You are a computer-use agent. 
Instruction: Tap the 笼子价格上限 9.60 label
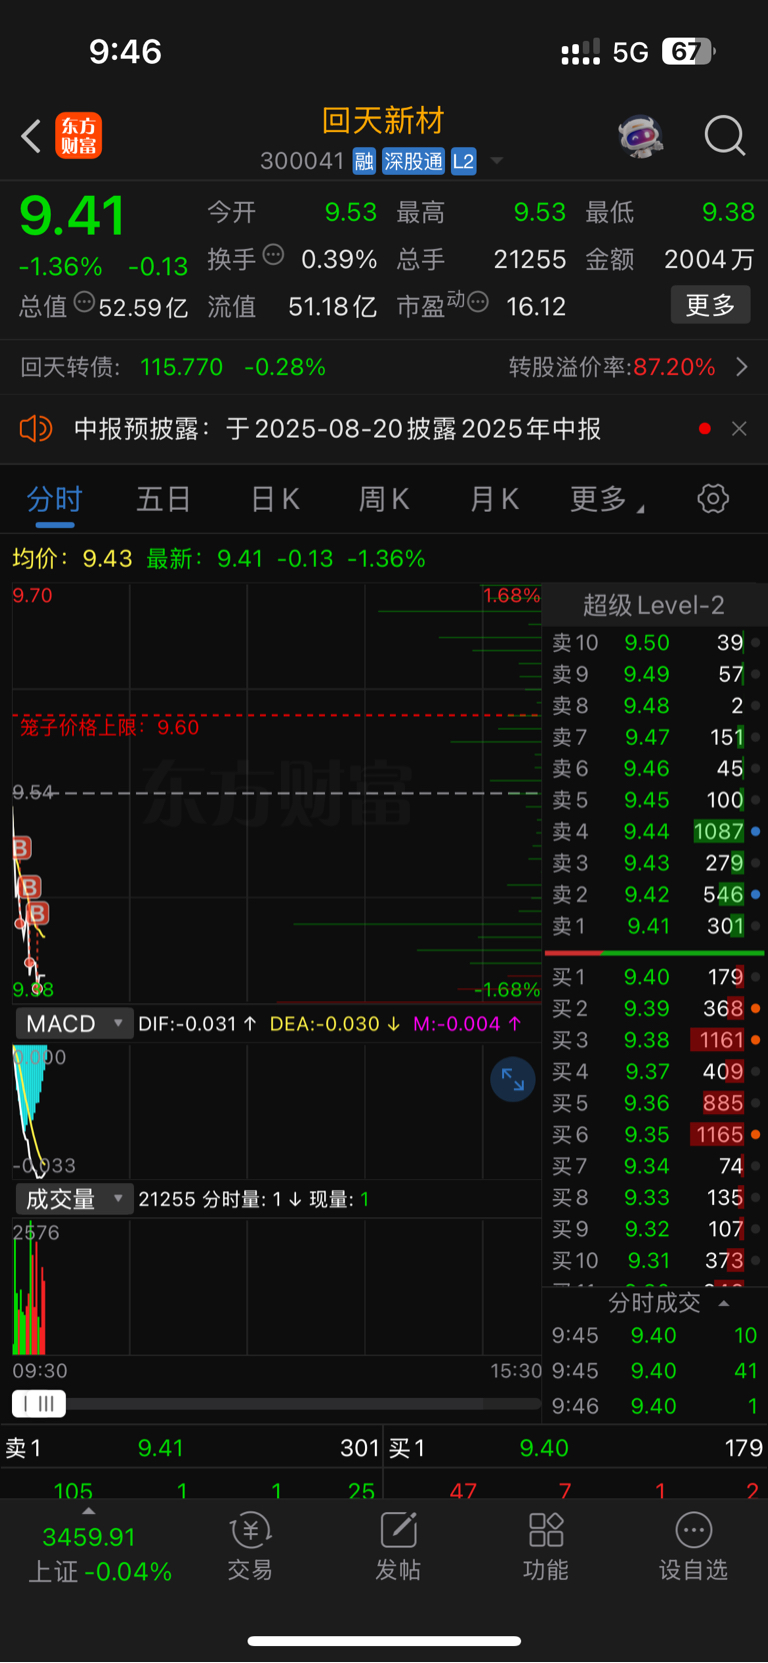(110, 727)
